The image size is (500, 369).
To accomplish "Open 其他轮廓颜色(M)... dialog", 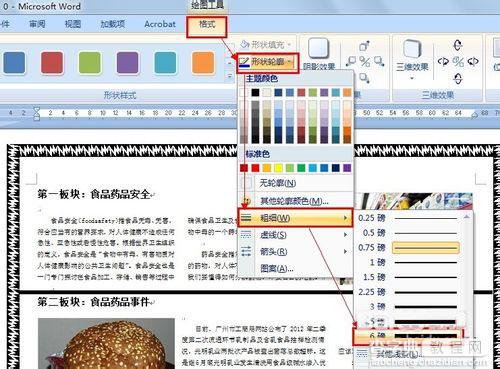I will point(296,201).
